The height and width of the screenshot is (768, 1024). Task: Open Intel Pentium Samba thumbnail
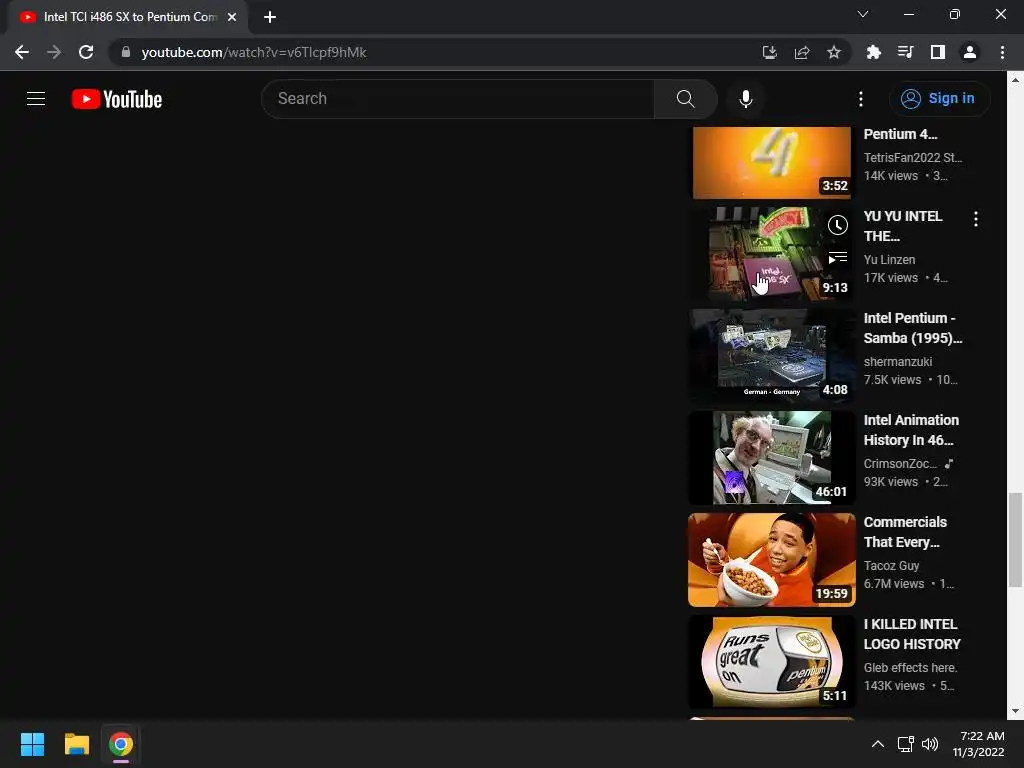(x=772, y=356)
